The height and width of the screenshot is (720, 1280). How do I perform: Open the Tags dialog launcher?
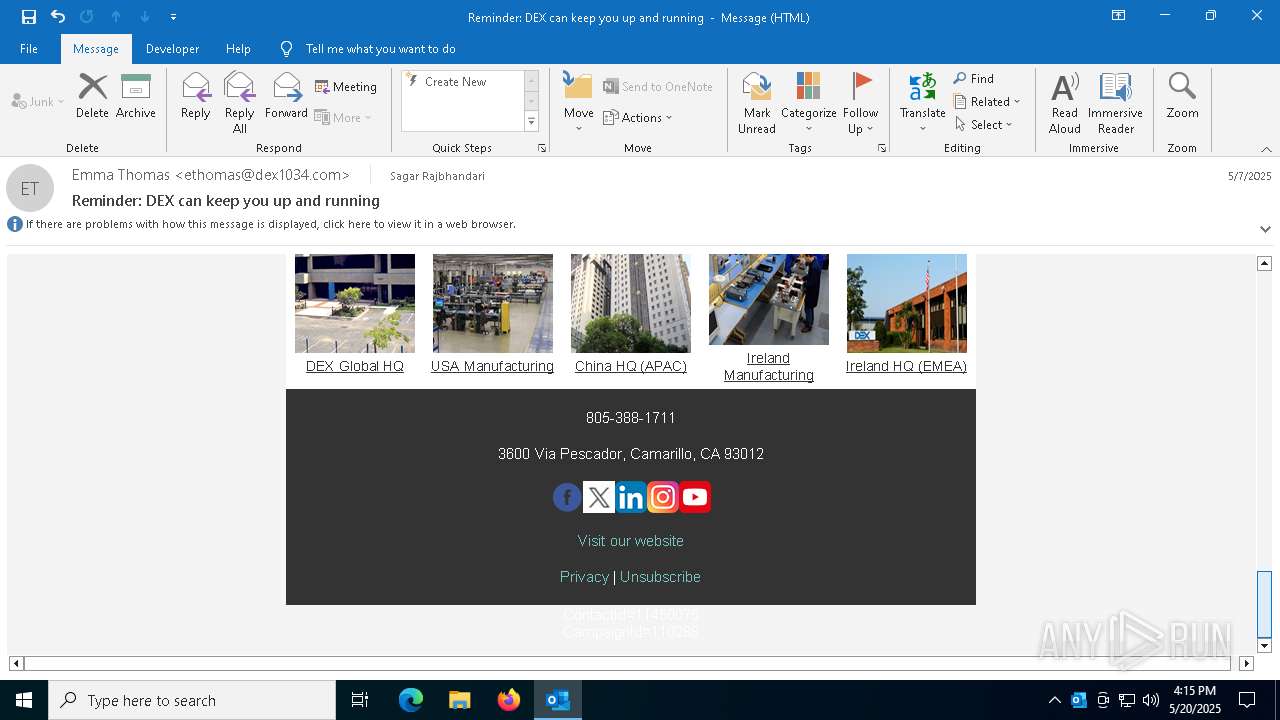click(882, 148)
